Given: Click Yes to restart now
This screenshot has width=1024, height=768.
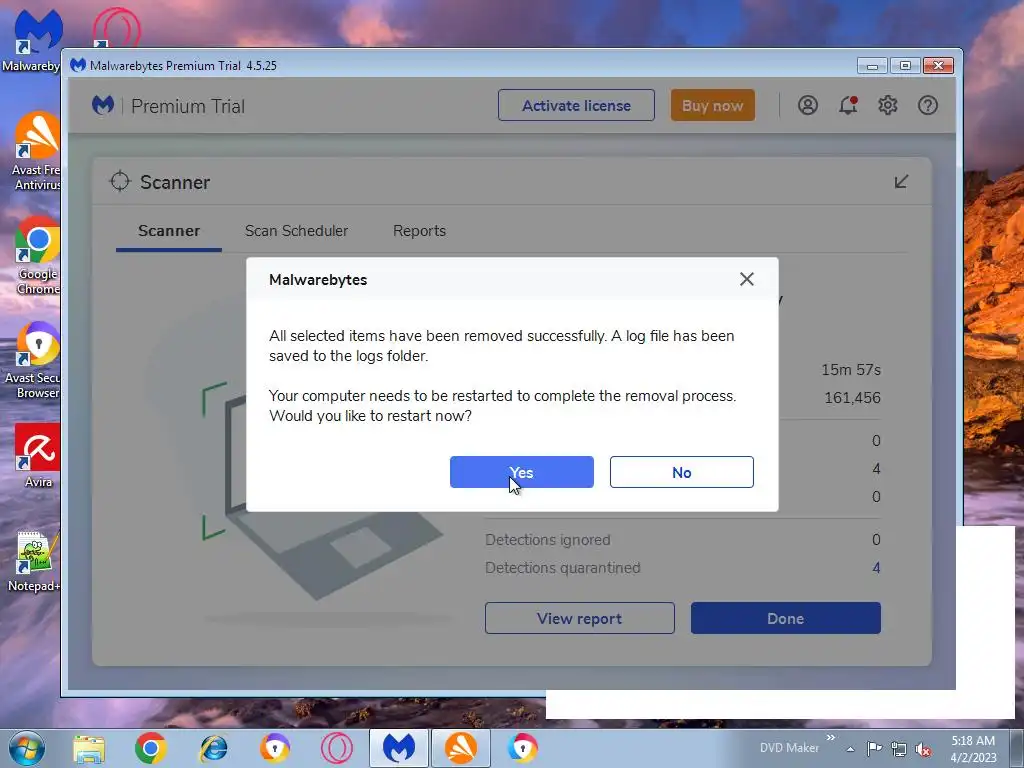Looking at the screenshot, I should 521,472.
